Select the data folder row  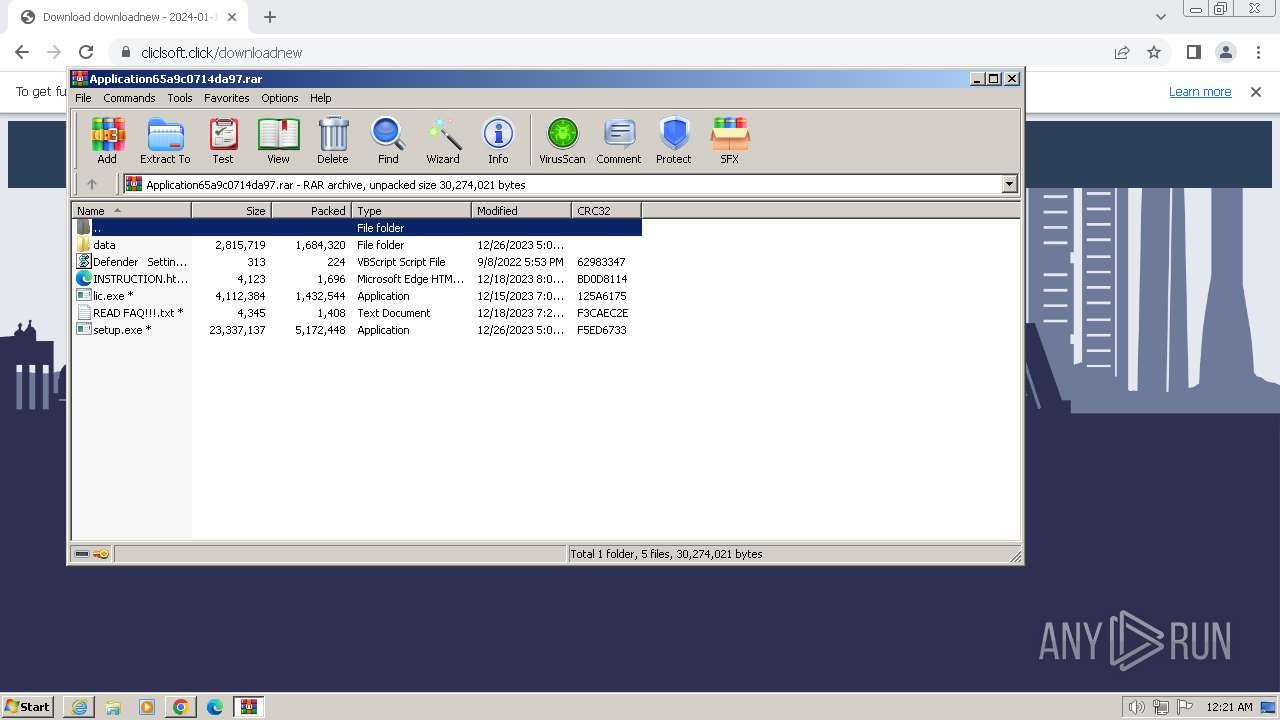point(357,245)
